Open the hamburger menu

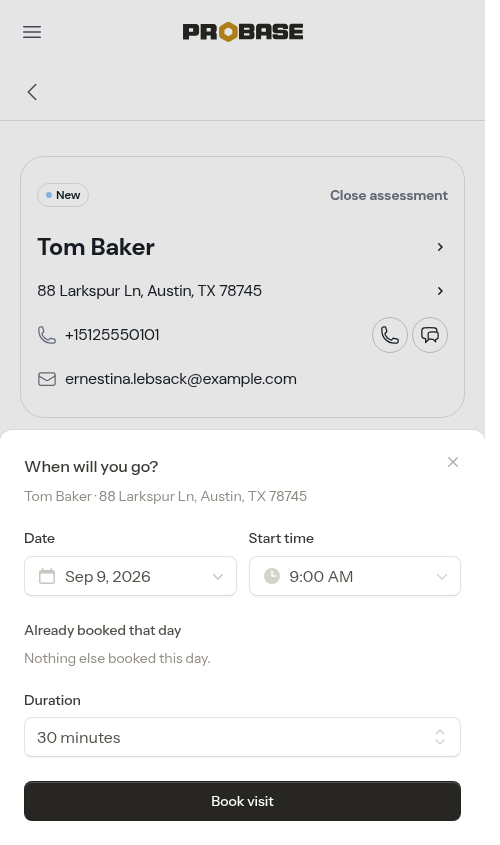point(32,32)
